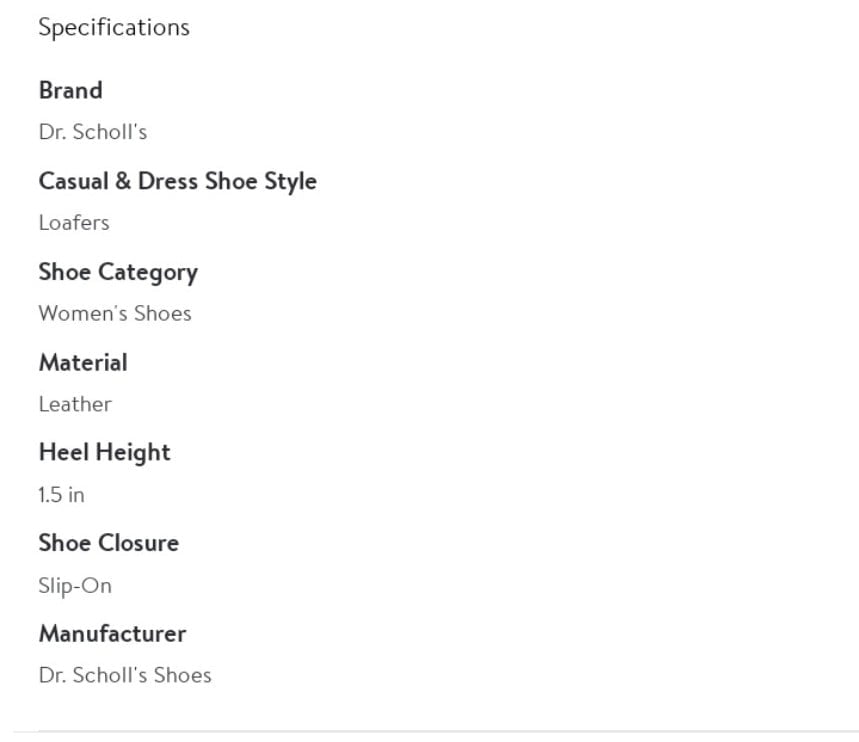
Task: Select the Heel Height label
Action: [x=105, y=453]
